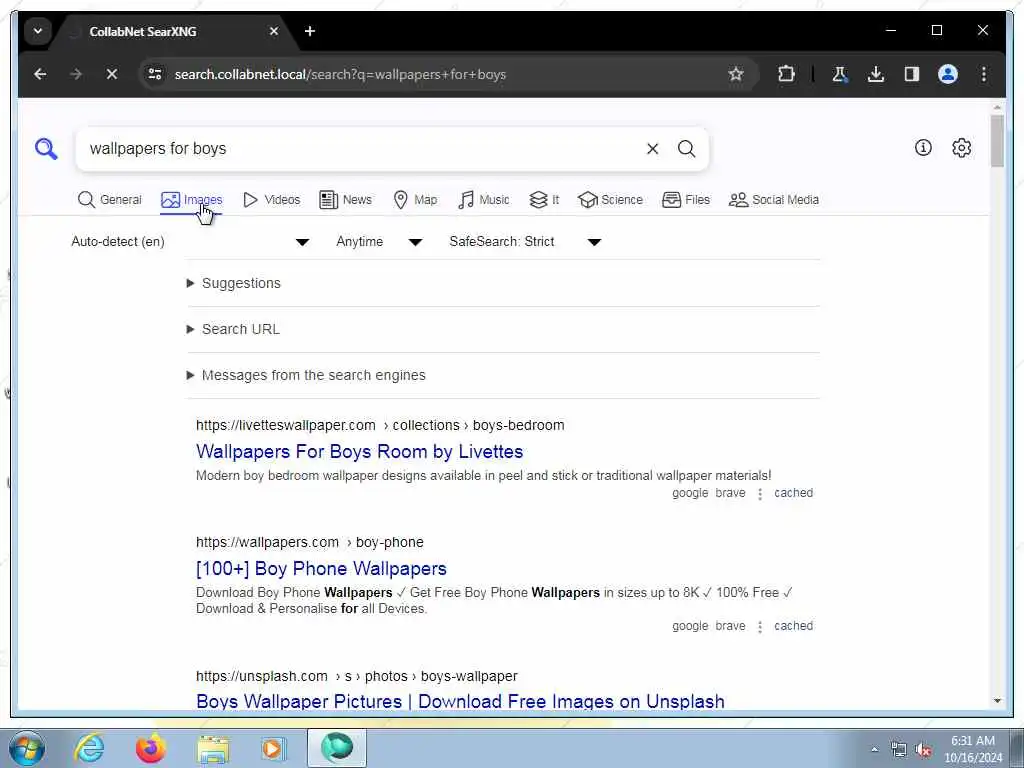The width and height of the screenshot is (1024, 768).
Task: Open cached version of Livettes result
Action: pyautogui.click(x=793, y=493)
